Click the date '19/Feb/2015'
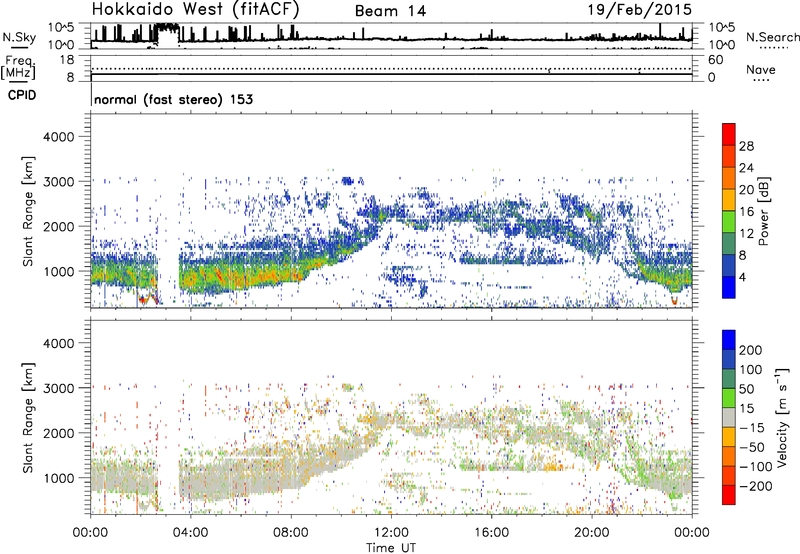This screenshot has width=800, height=554. (x=640, y=9)
